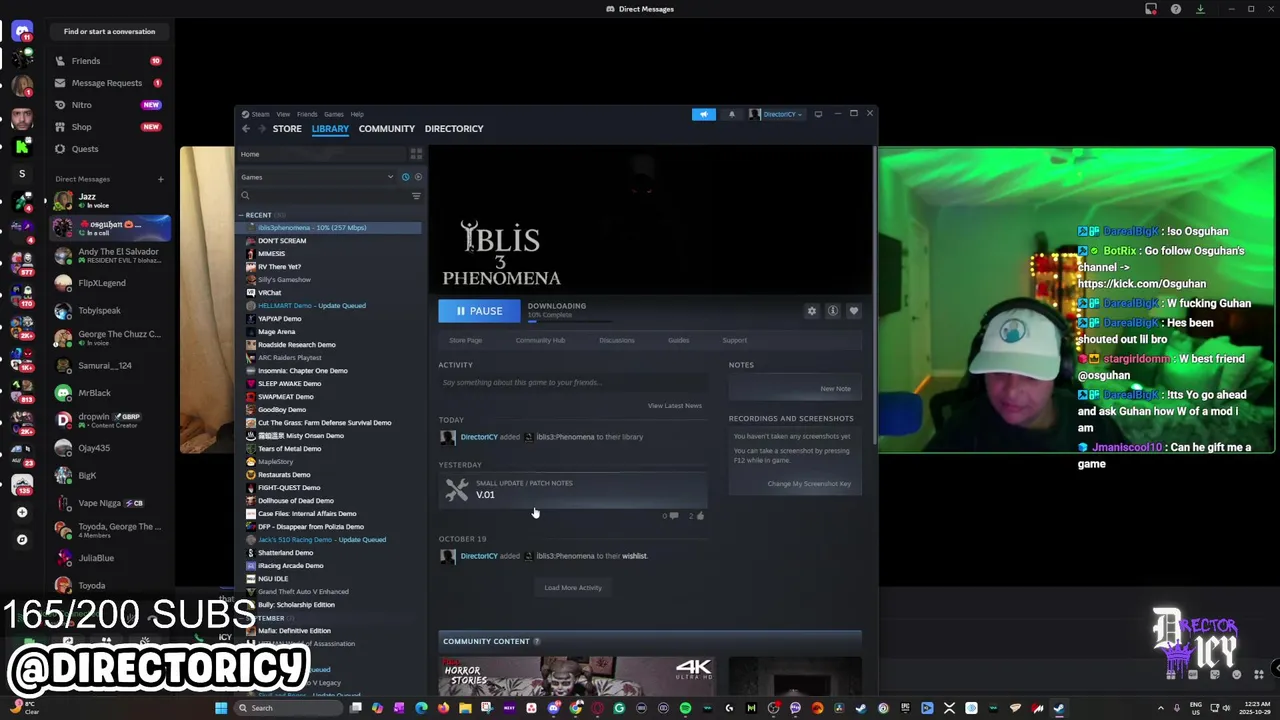Open Quests in Discord sidebar

click(x=108, y=149)
